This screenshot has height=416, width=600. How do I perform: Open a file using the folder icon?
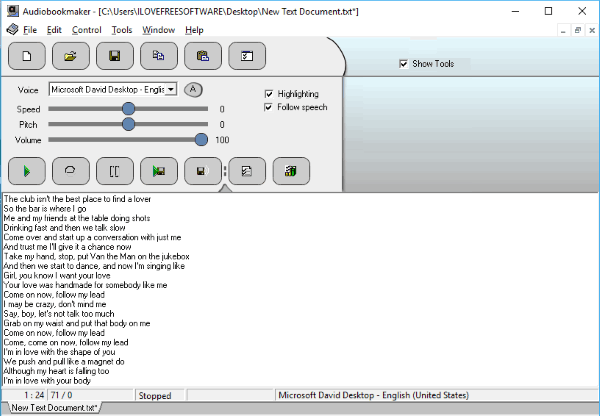pyautogui.click(x=71, y=56)
